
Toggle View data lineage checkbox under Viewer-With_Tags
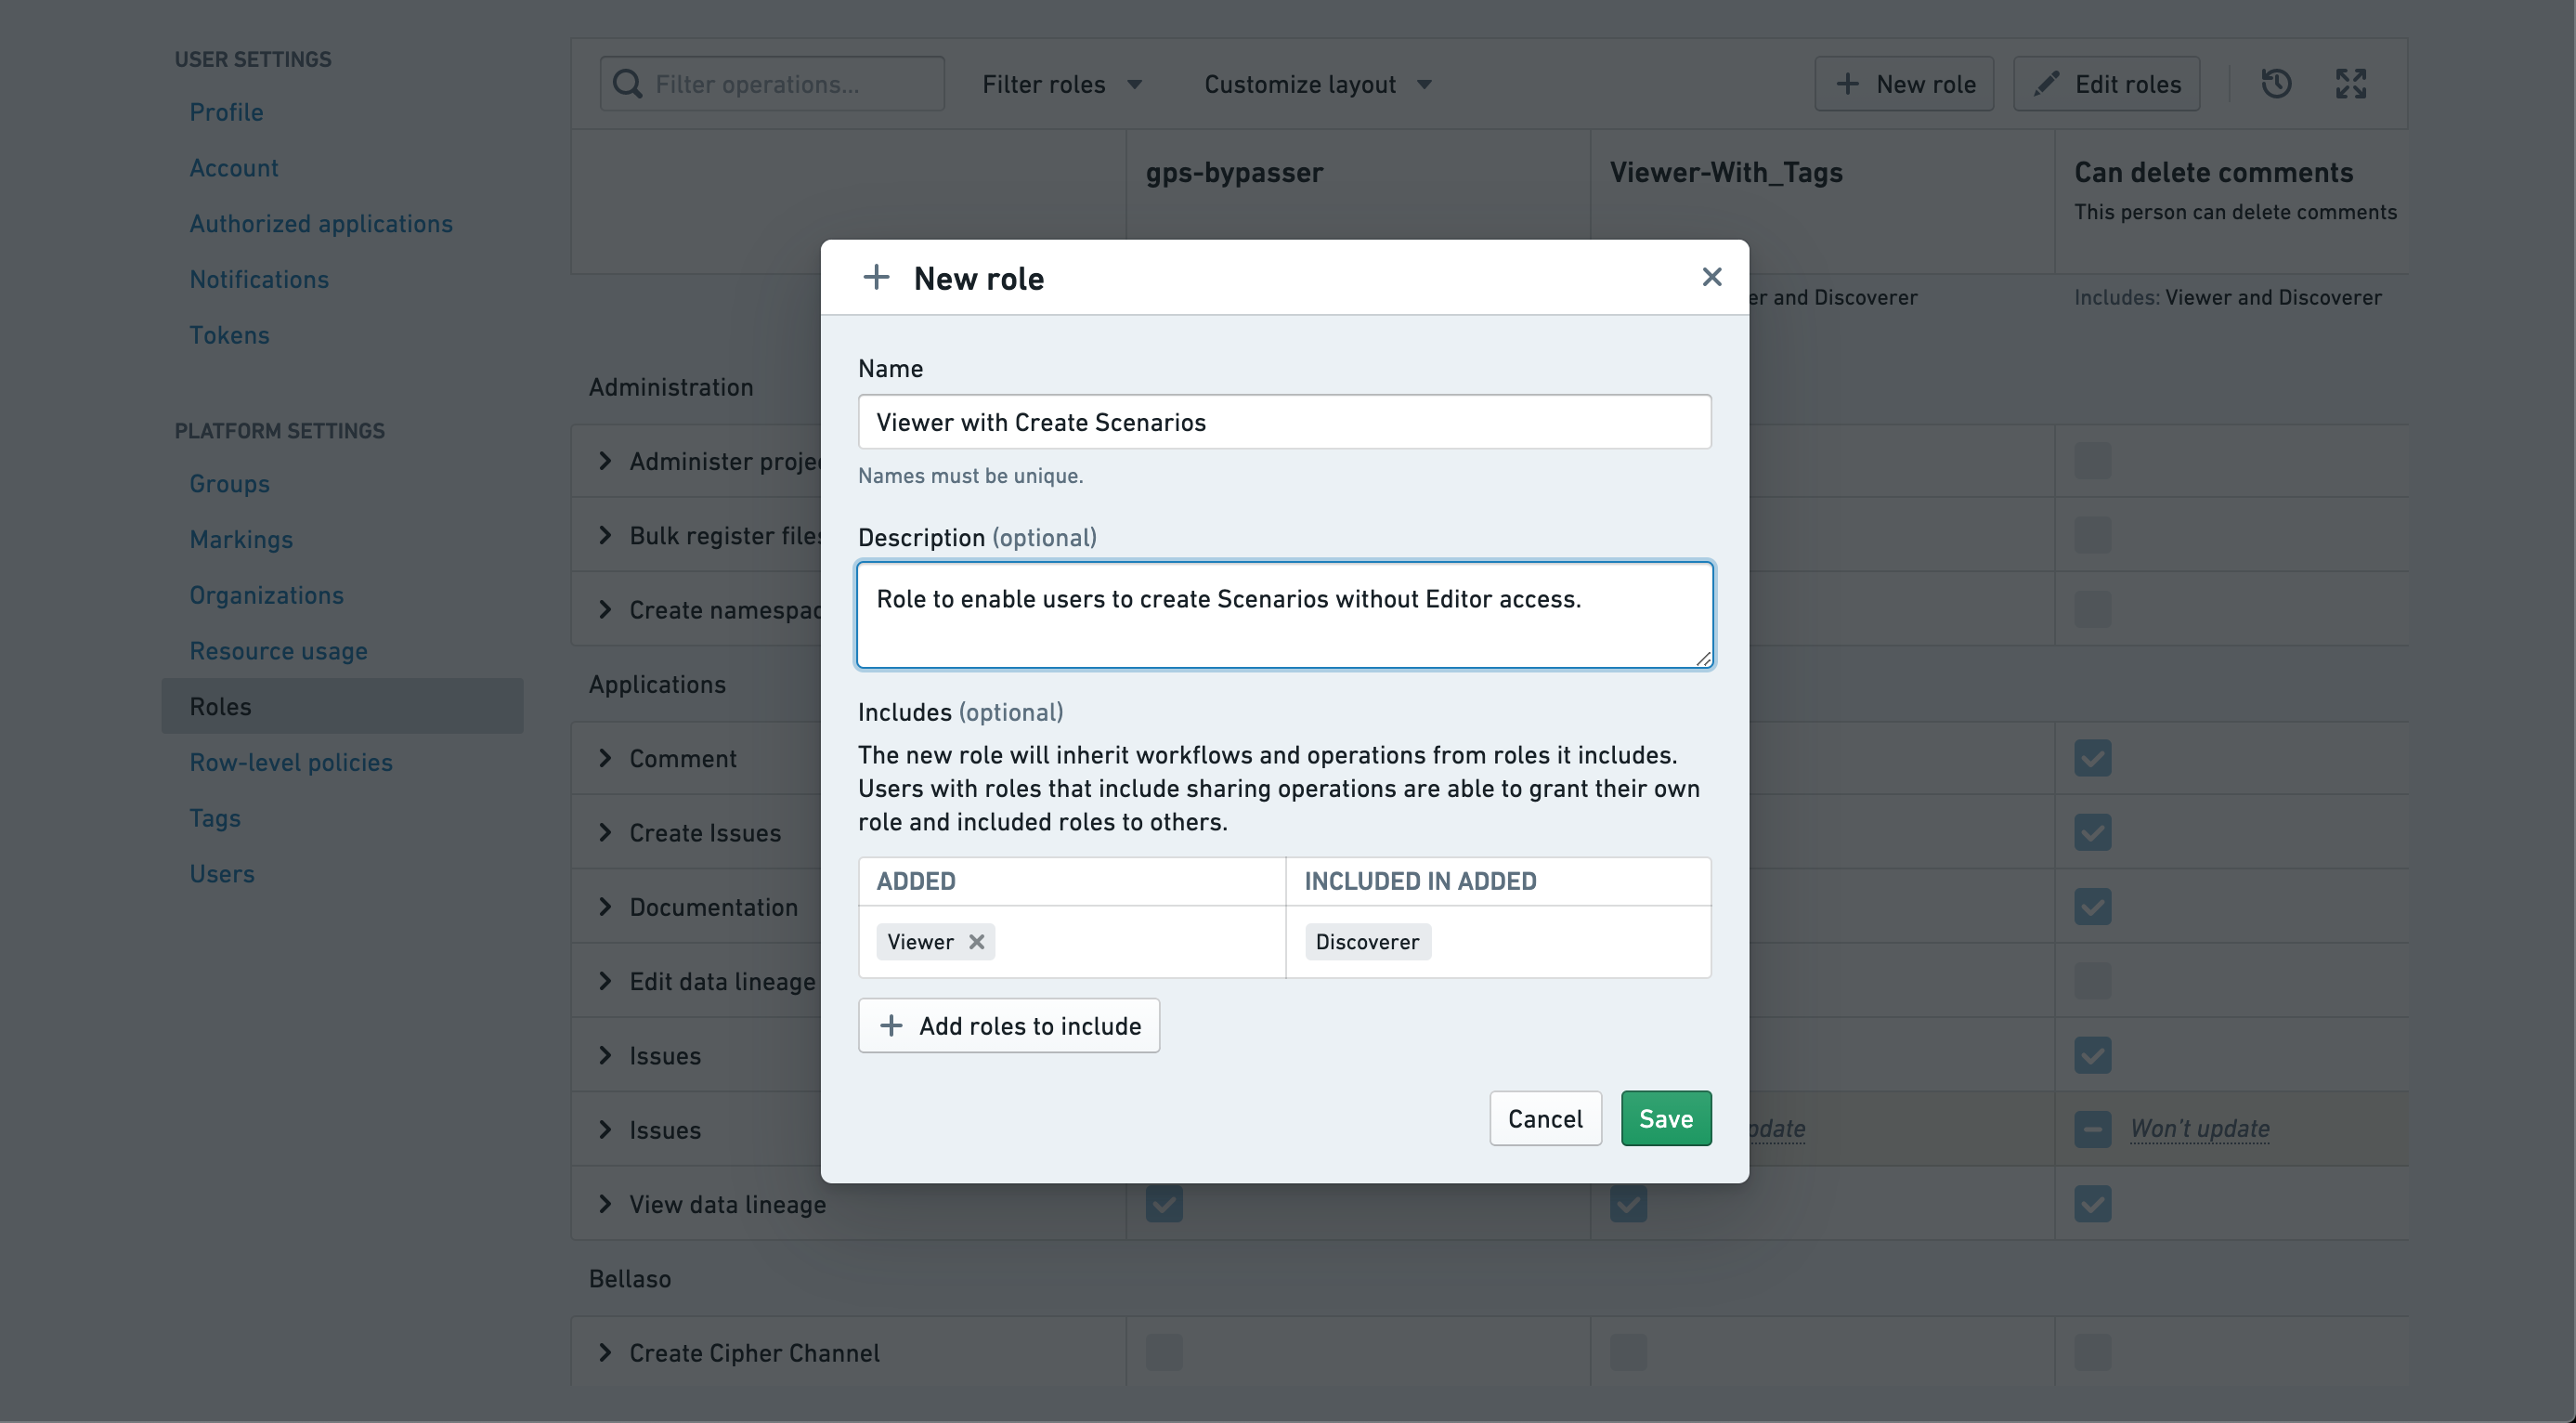pos(1628,1203)
